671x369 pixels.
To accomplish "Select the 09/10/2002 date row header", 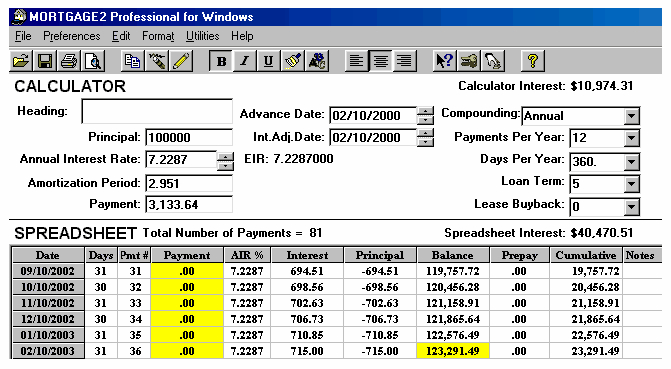I will pyautogui.click(x=48, y=271).
